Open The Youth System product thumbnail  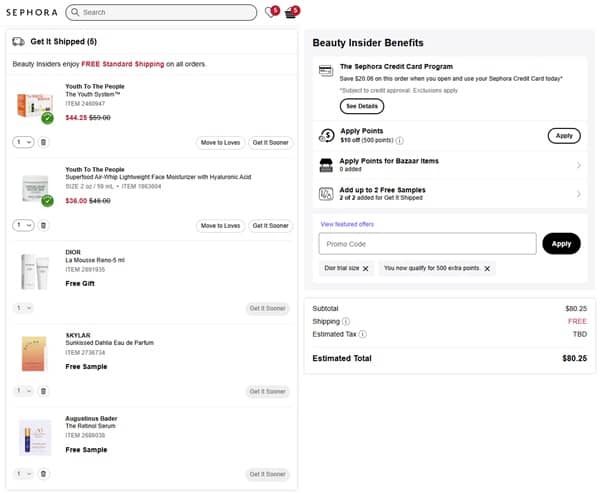tap(34, 105)
